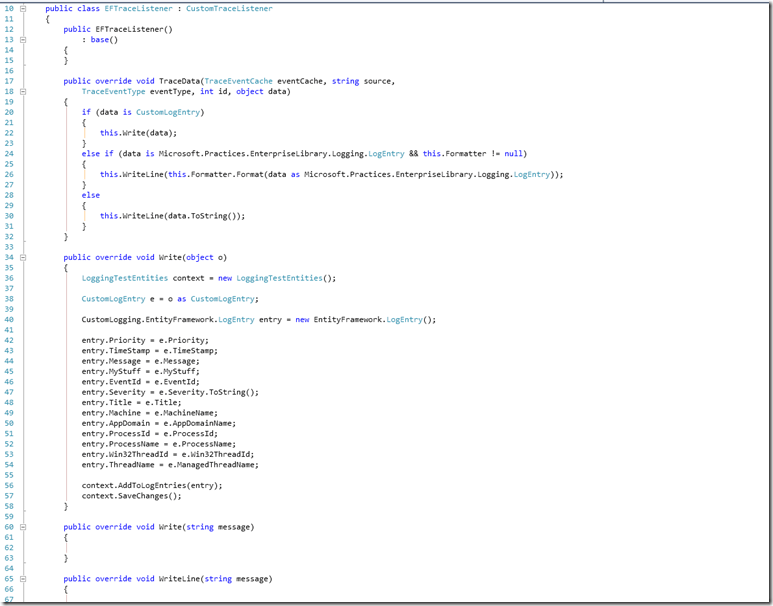The image size is (773, 606).
Task: Collapse the Write(string message) method at line 60
Action: 23,526
